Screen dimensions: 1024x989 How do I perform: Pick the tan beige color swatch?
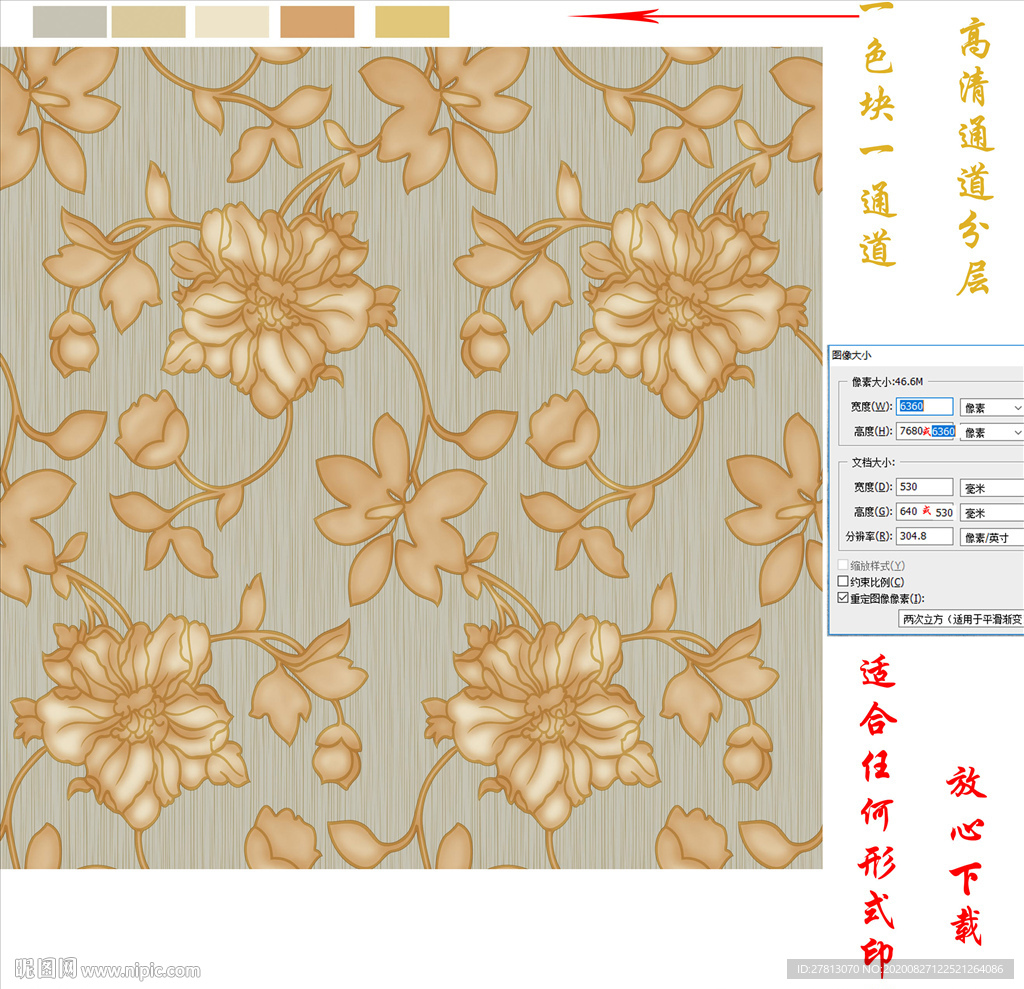148,22
